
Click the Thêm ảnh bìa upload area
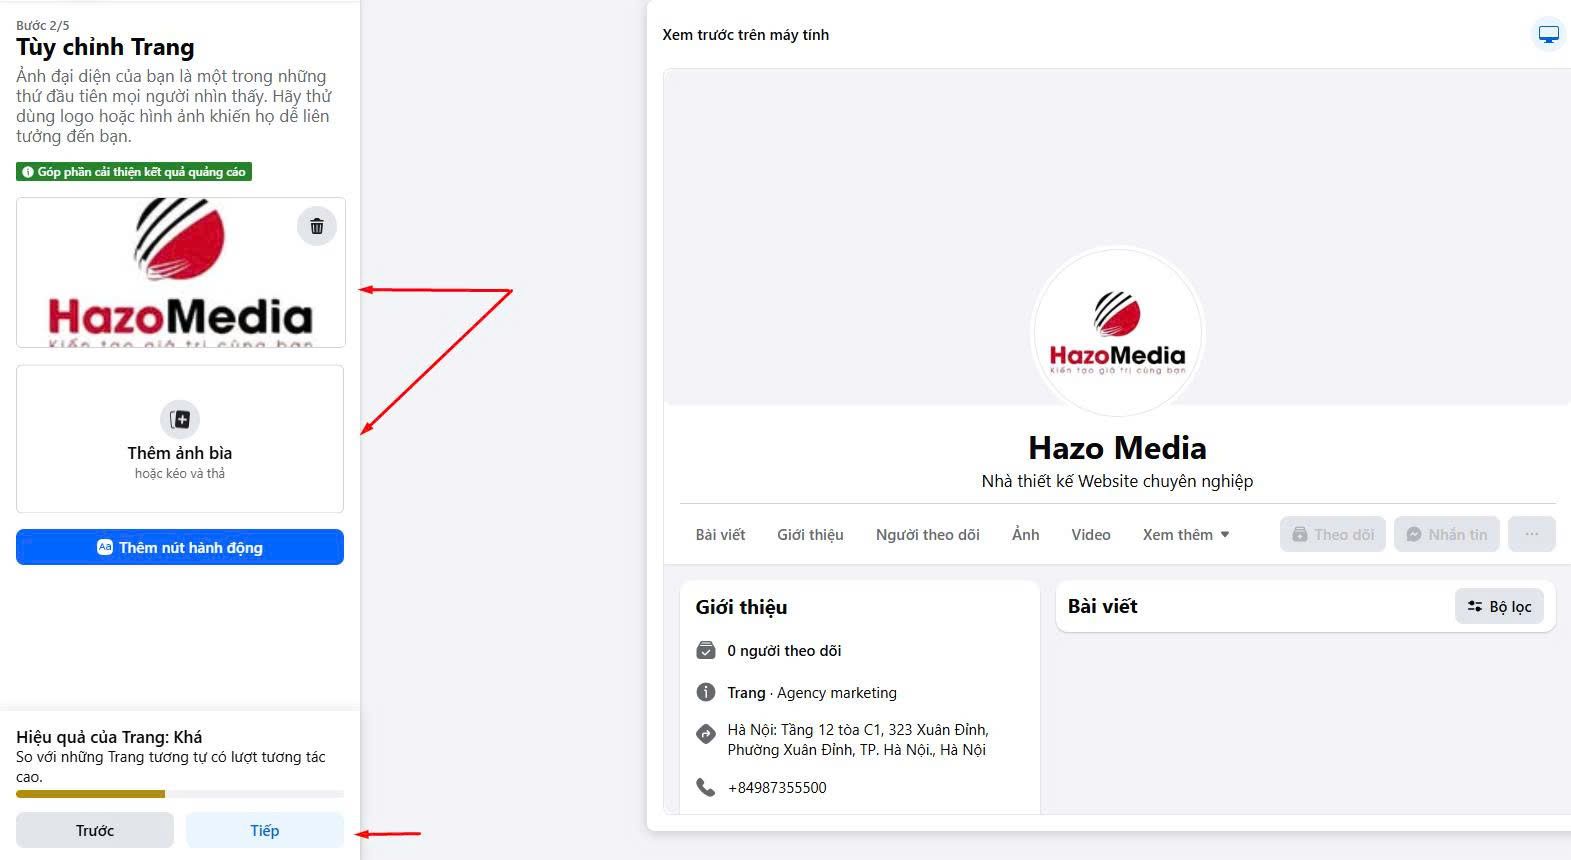[x=180, y=439]
